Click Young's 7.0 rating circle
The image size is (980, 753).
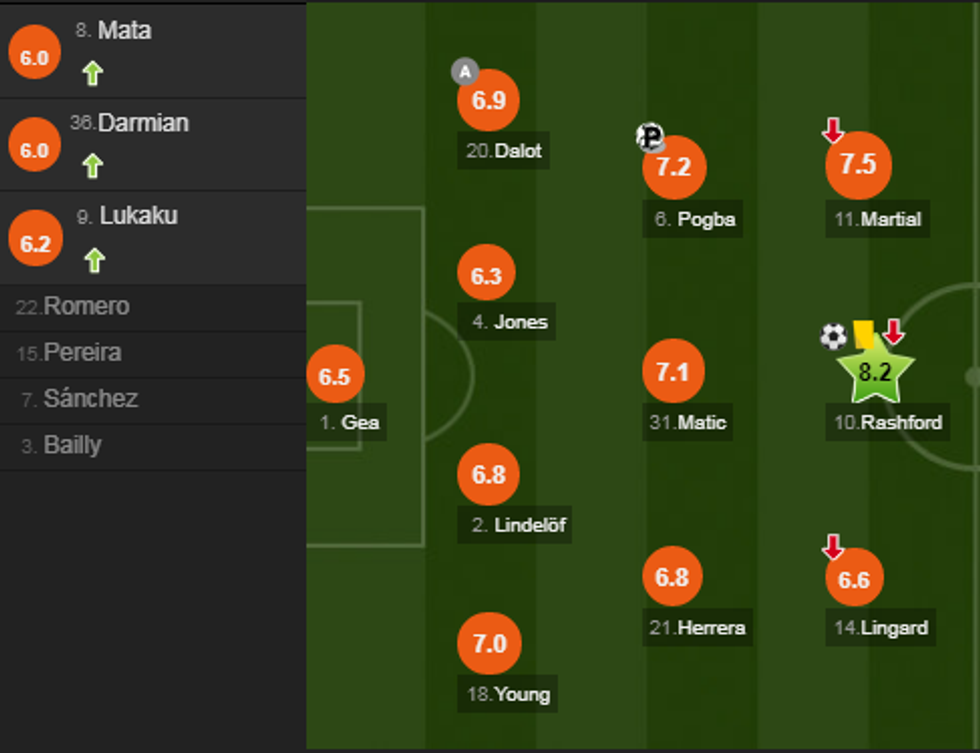(488, 644)
